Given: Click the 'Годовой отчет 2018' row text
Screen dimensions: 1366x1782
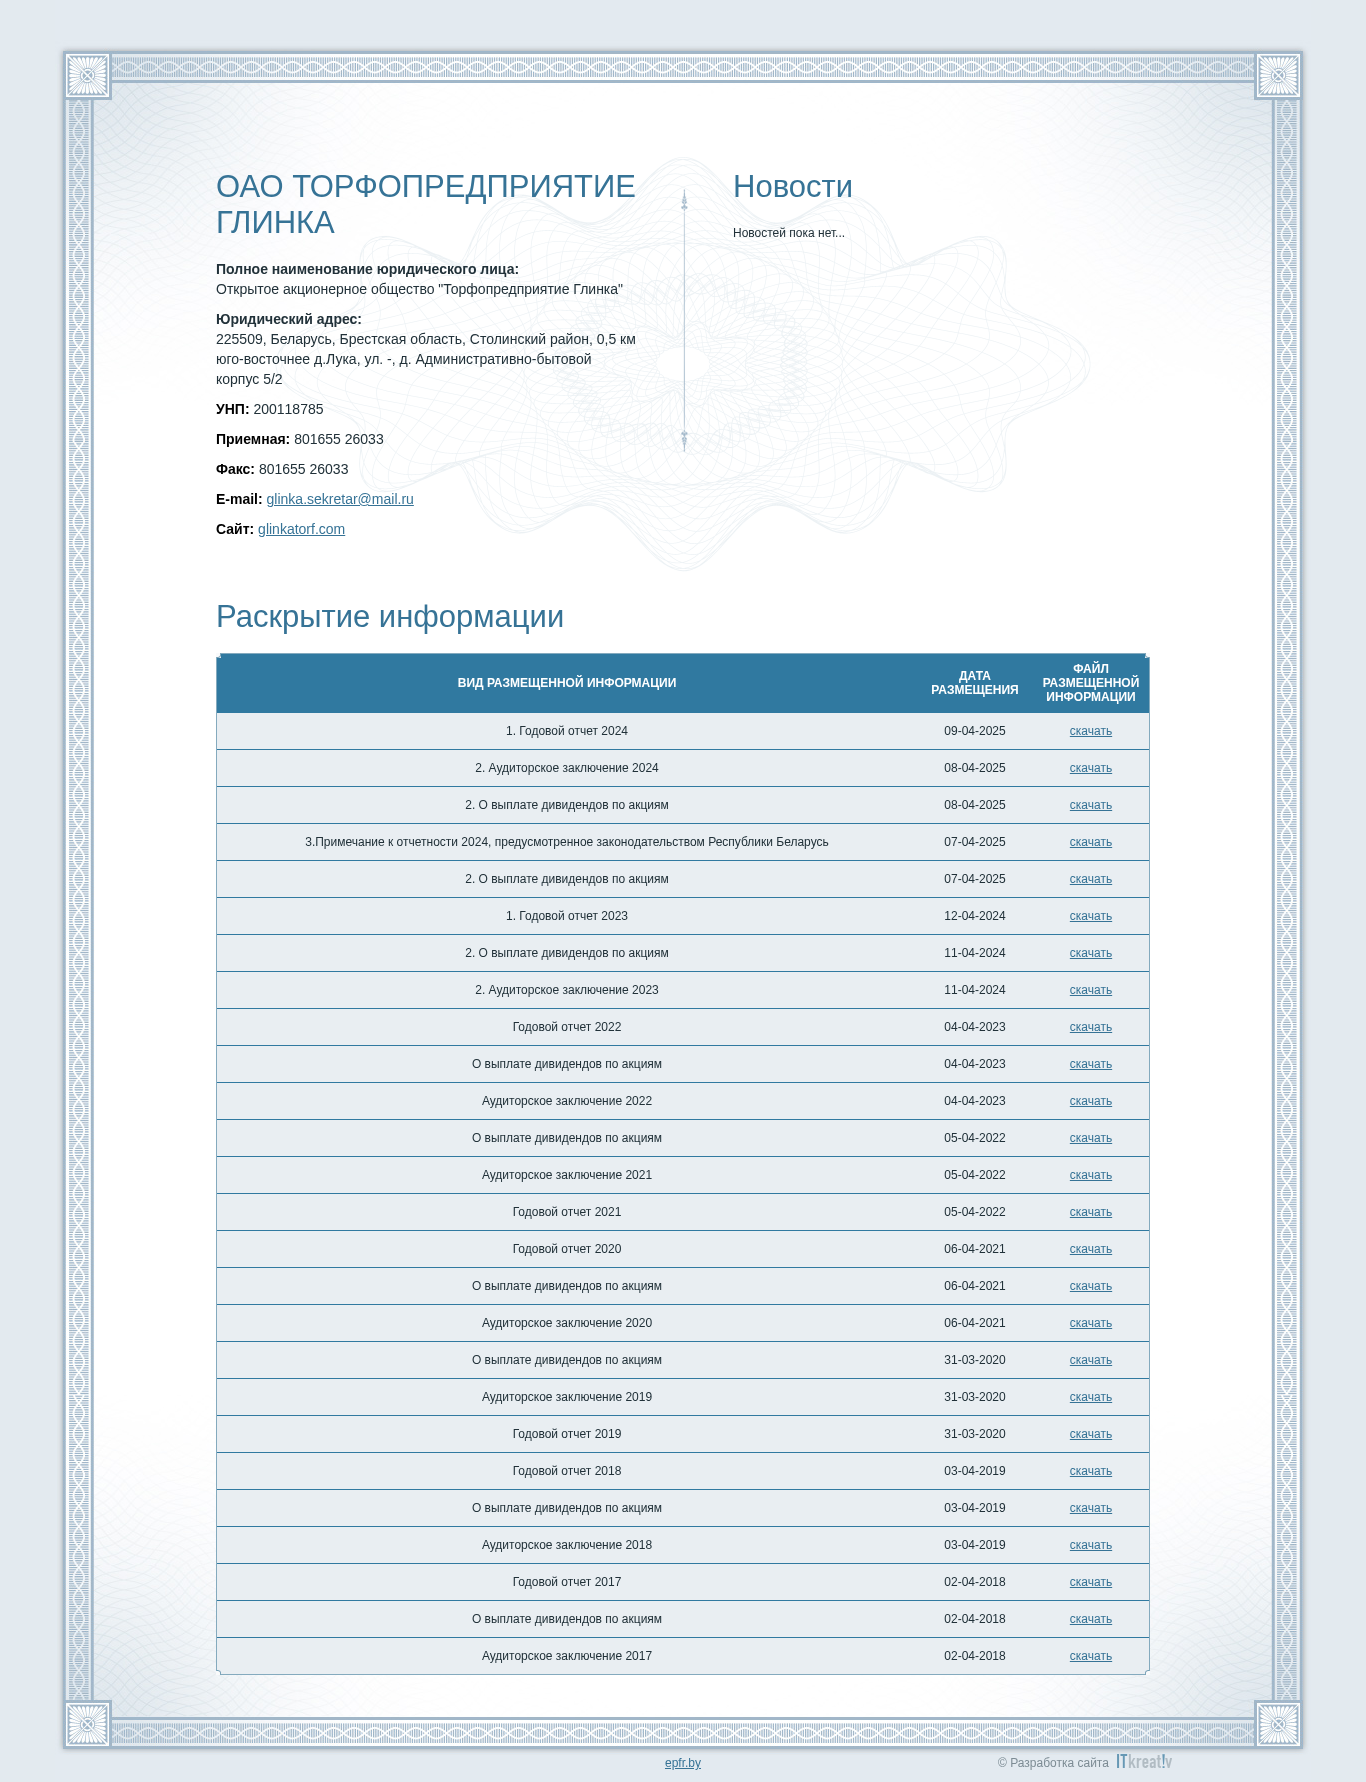Looking at the screenshot, I should pos(567,1471).
